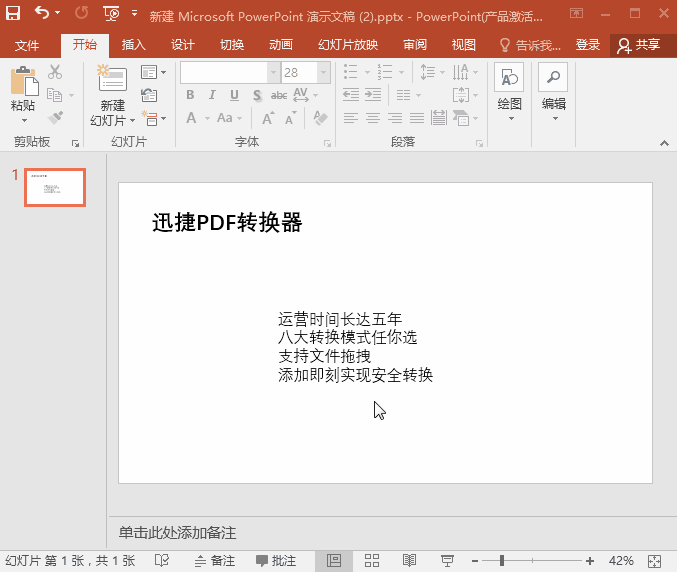Switch to the Animations (动画) tab
Screen dimensions: 677x572
pyautogui.click(x=281, y=45)
